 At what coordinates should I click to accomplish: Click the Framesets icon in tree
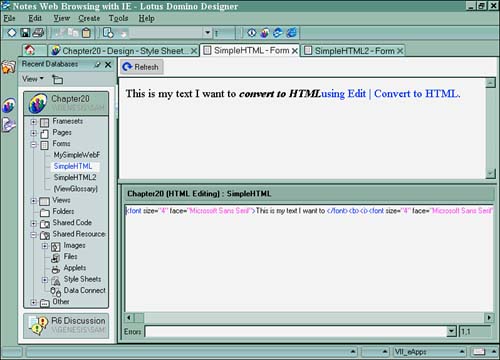tap(44, 122)
